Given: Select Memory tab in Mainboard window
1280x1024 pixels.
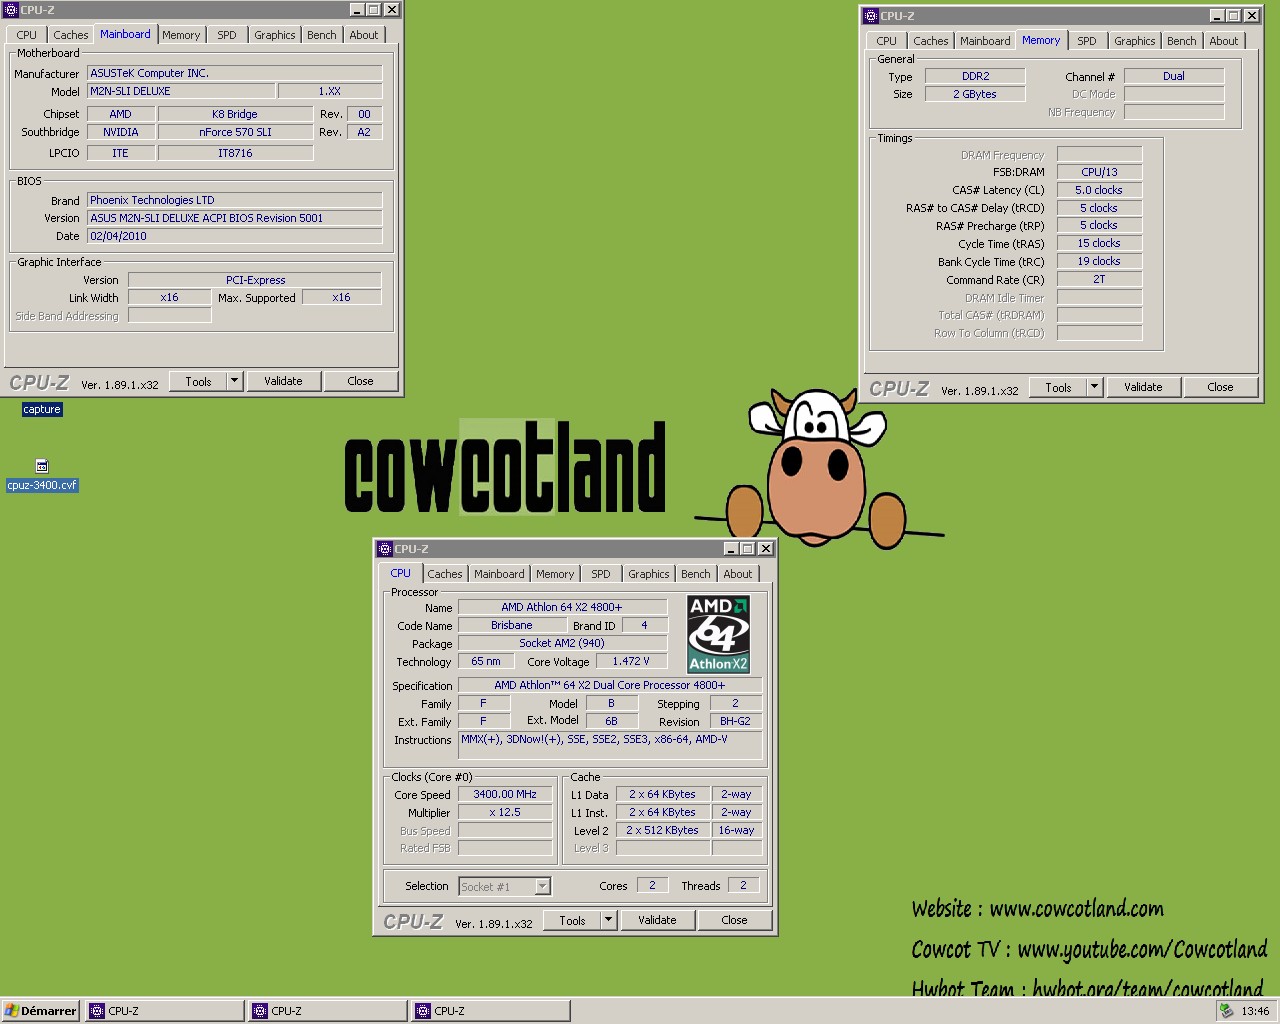Looking at the screenshot, I should [181, 35].
